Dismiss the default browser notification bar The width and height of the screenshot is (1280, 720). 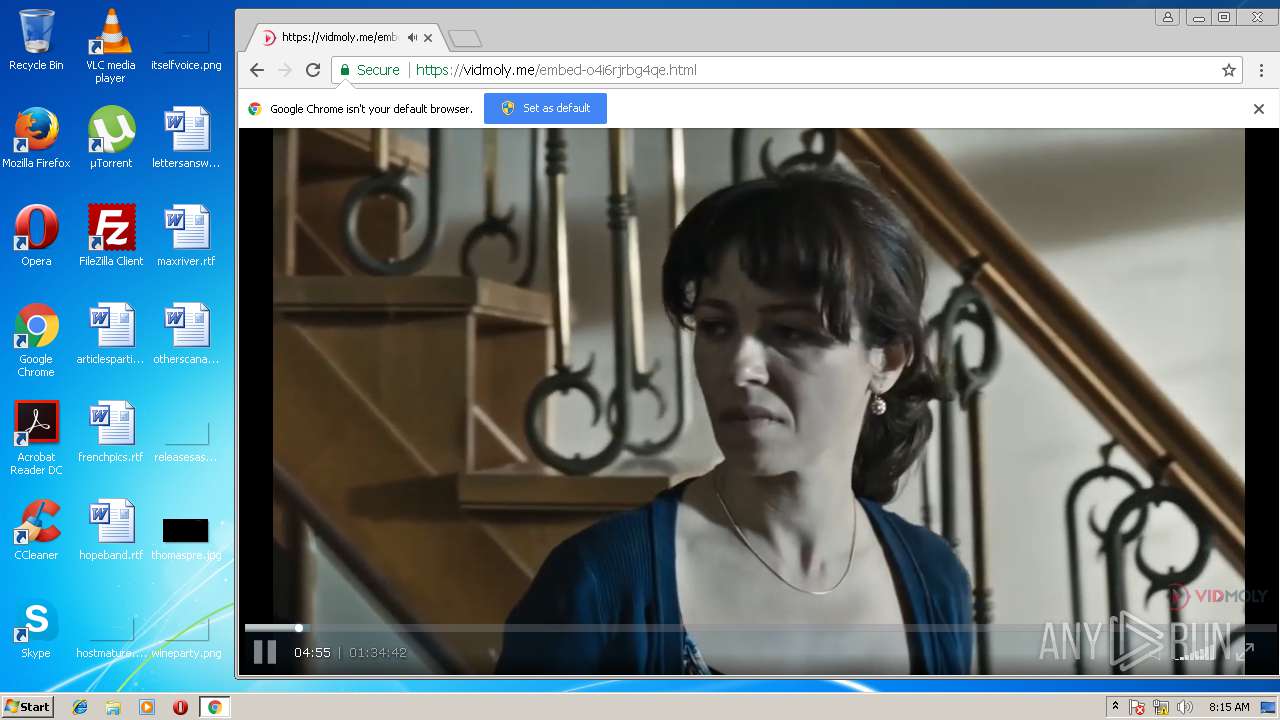point(1259,109)
